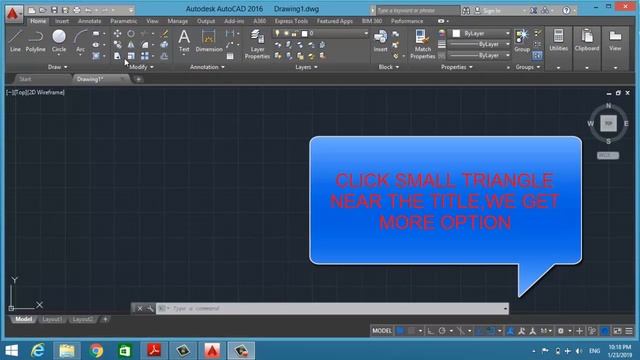640x360 pixels.
Task: Open the Manage ribbon tab
Action: (178, 21)
